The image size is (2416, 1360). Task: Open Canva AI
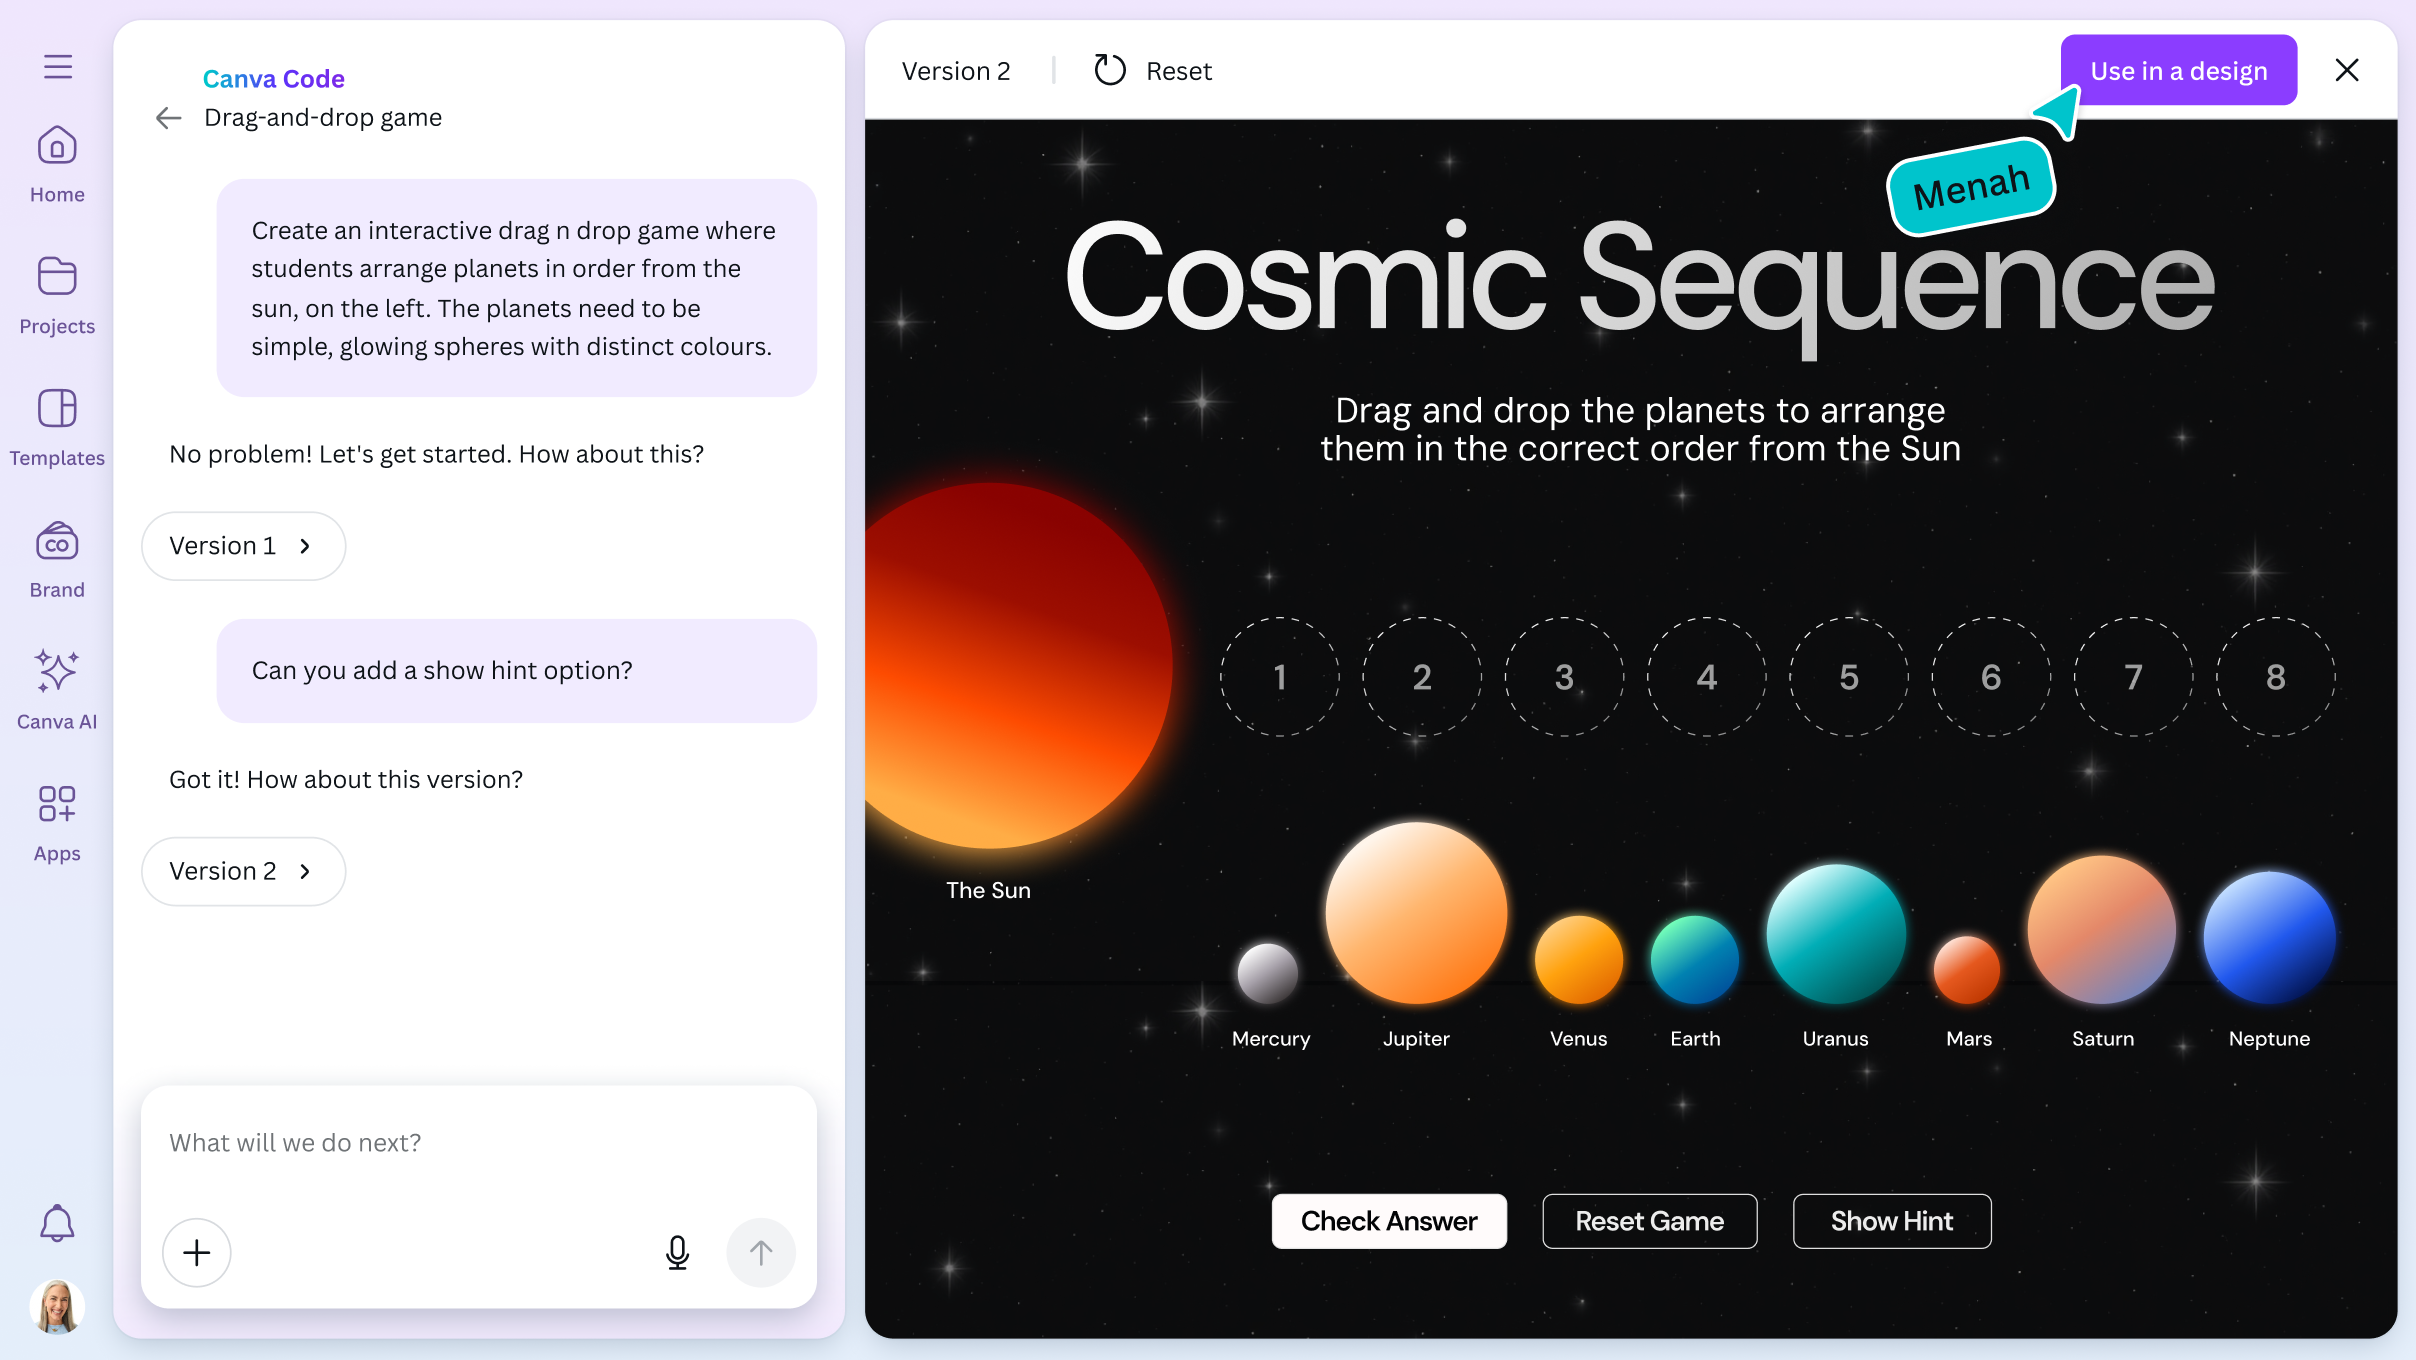(56, 686)
